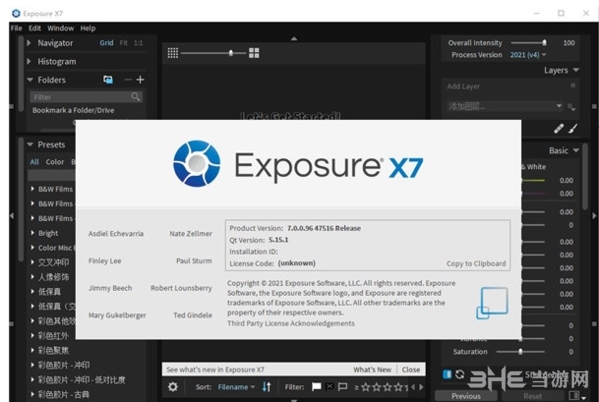
Task: Click the What's New button
Action: (x=372, y=370)
